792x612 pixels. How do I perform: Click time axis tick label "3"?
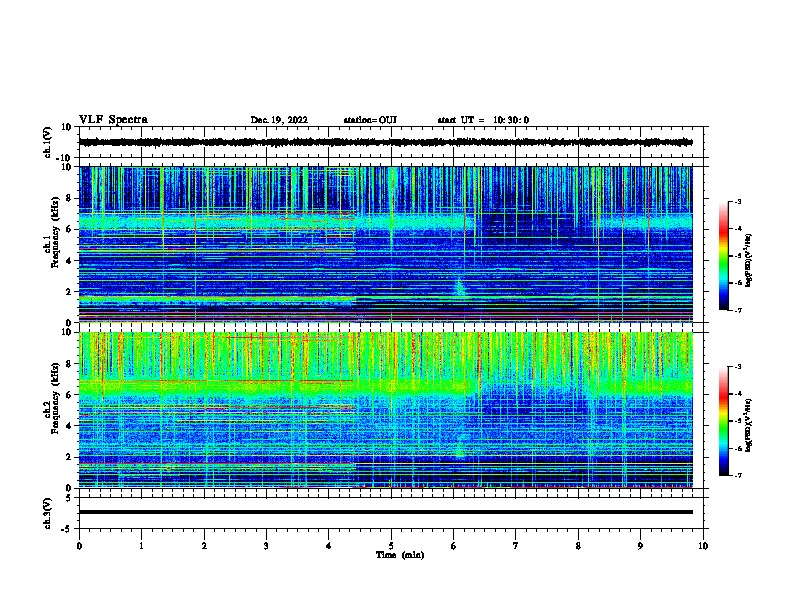[266, 546]
